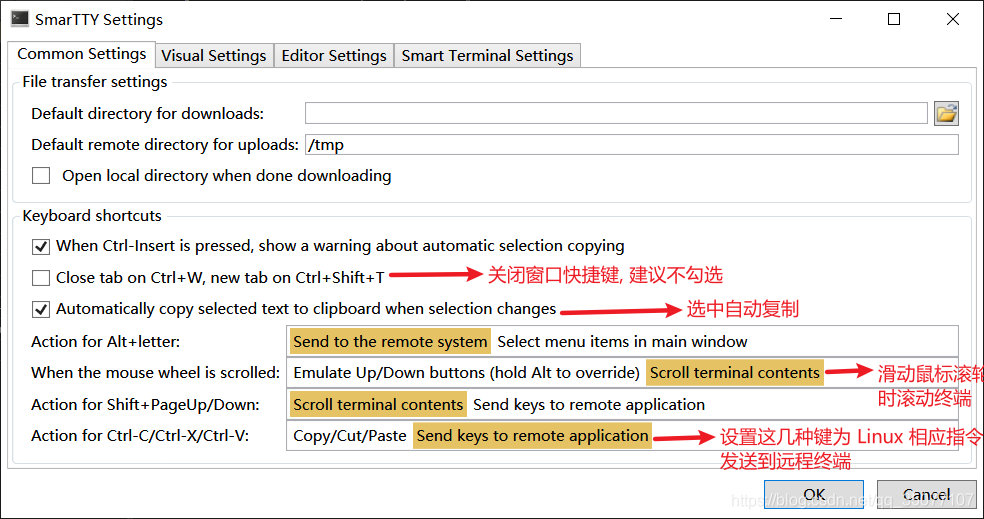The height and width of the screenshot is (519, 984).
Task: Uncheck Automatically copy selected text to clipboard
Action: (x=41, y=309)
